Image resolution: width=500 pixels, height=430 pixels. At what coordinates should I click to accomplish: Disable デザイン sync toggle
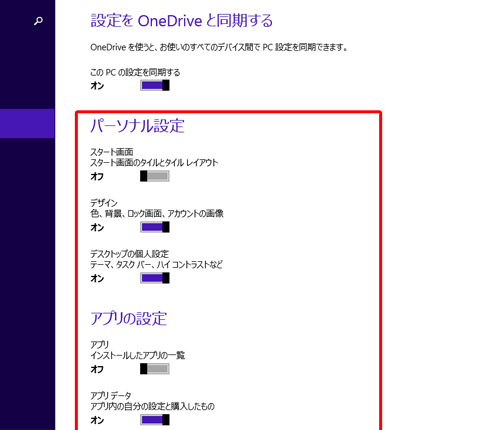[155, 227]
